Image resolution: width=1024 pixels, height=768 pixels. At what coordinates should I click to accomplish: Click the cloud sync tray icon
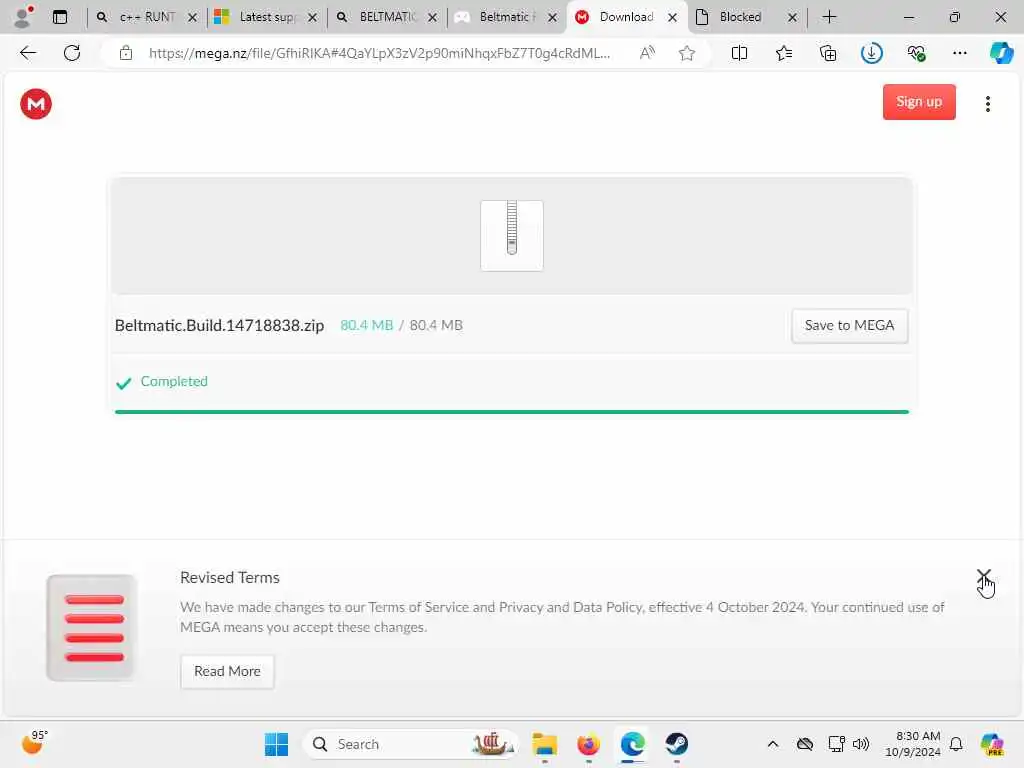(805, 744)
